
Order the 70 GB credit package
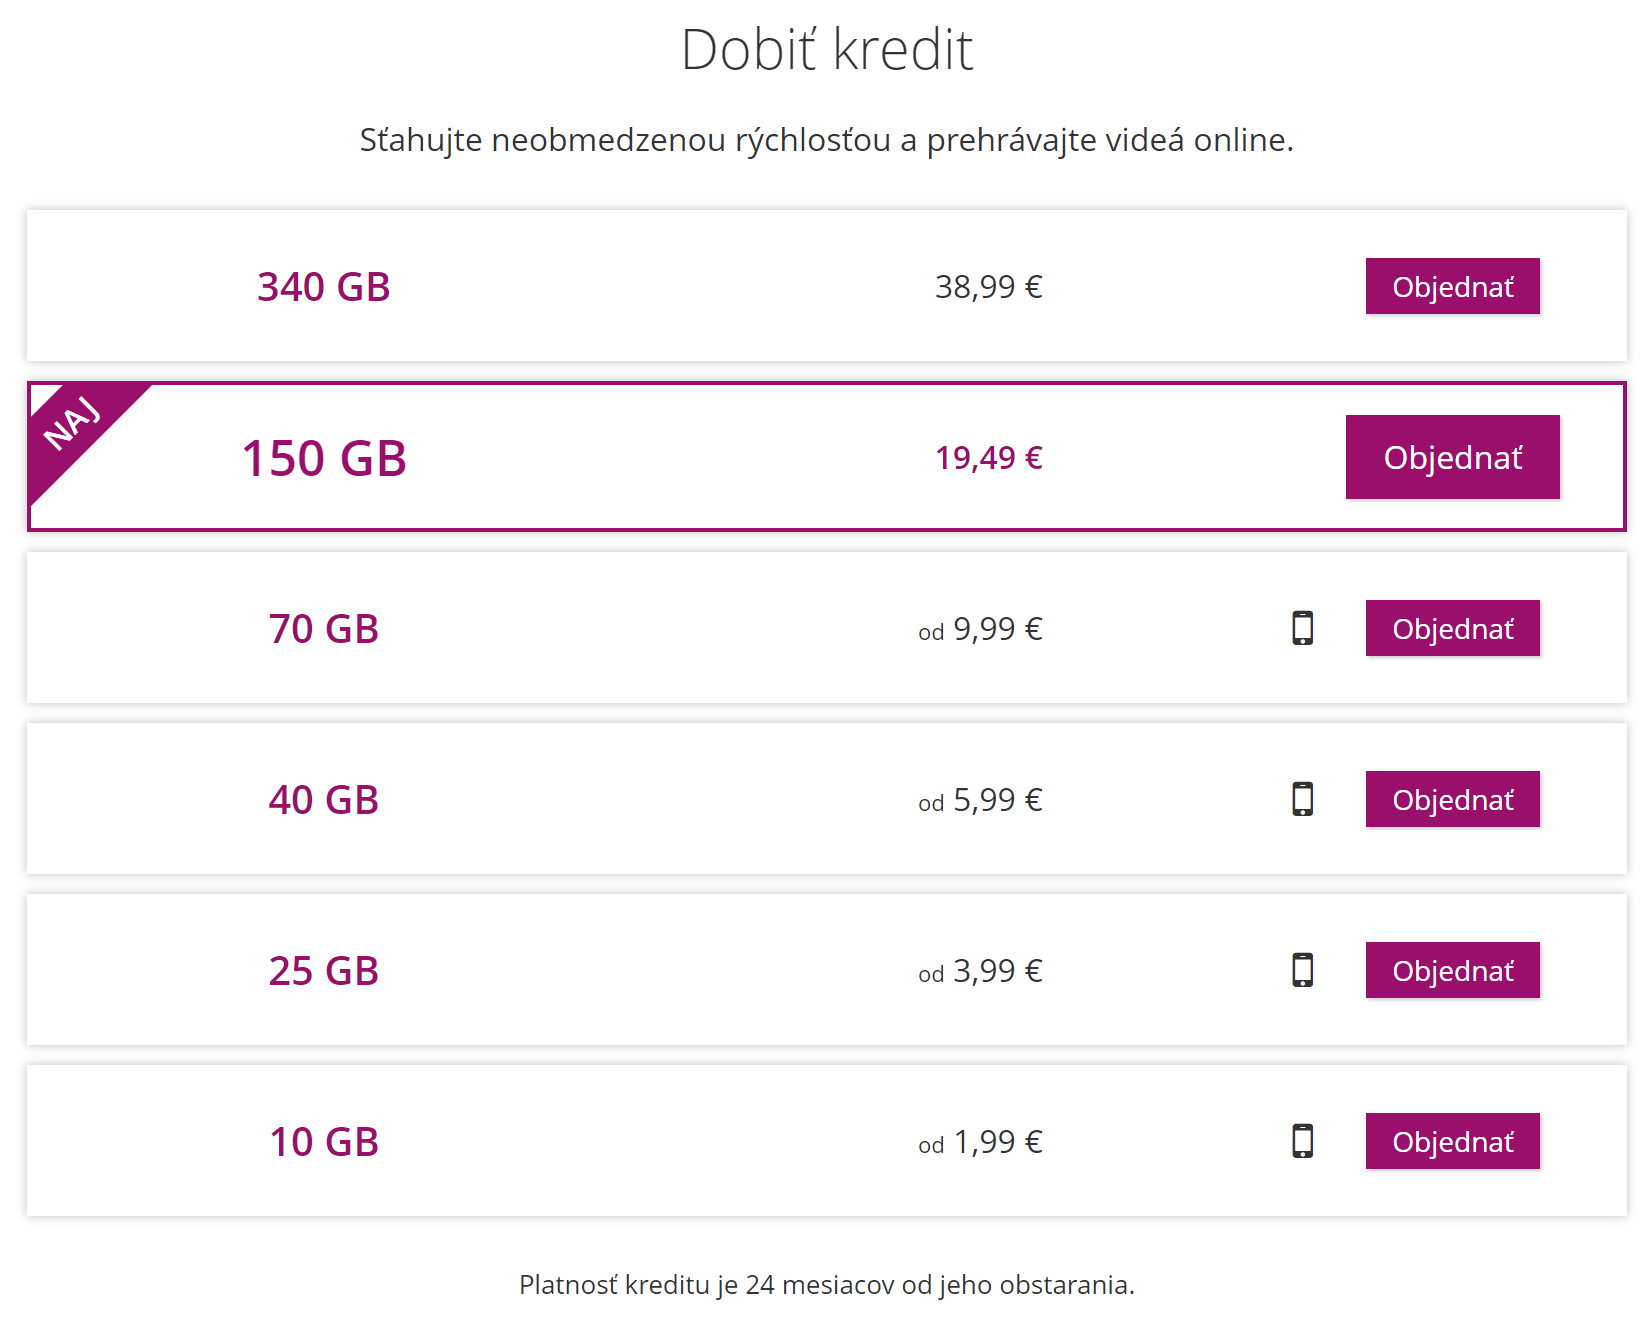tap(1452, 629)
